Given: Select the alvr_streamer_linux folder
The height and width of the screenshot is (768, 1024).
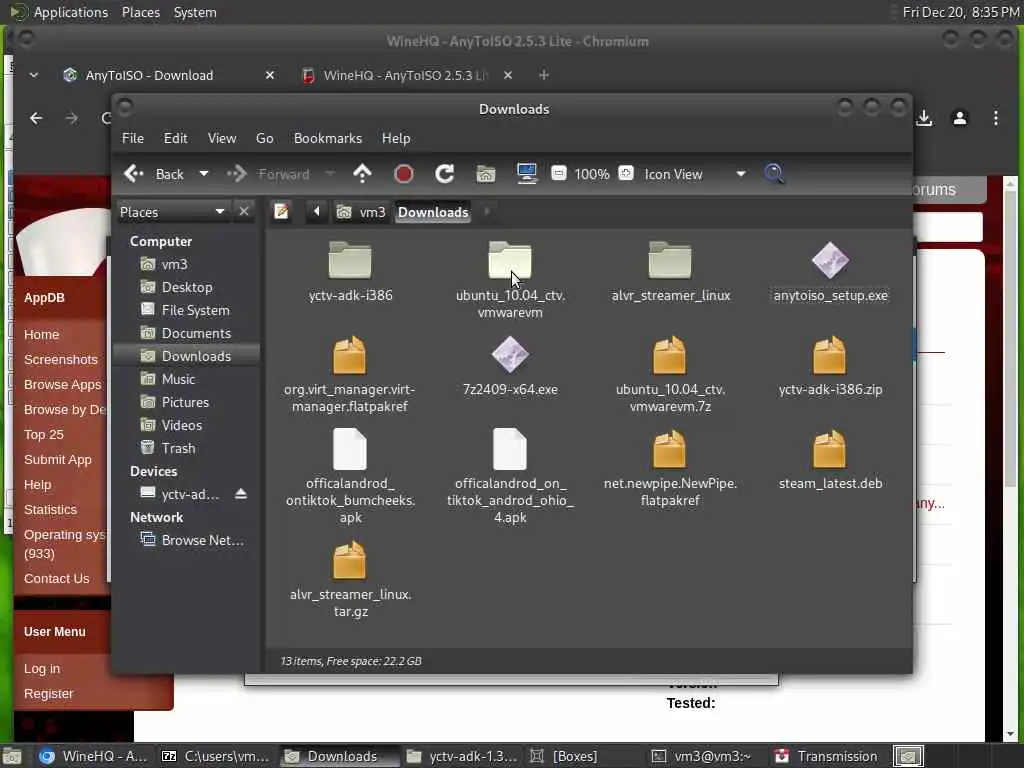Looking at the screenshot, I should point(670,272).
